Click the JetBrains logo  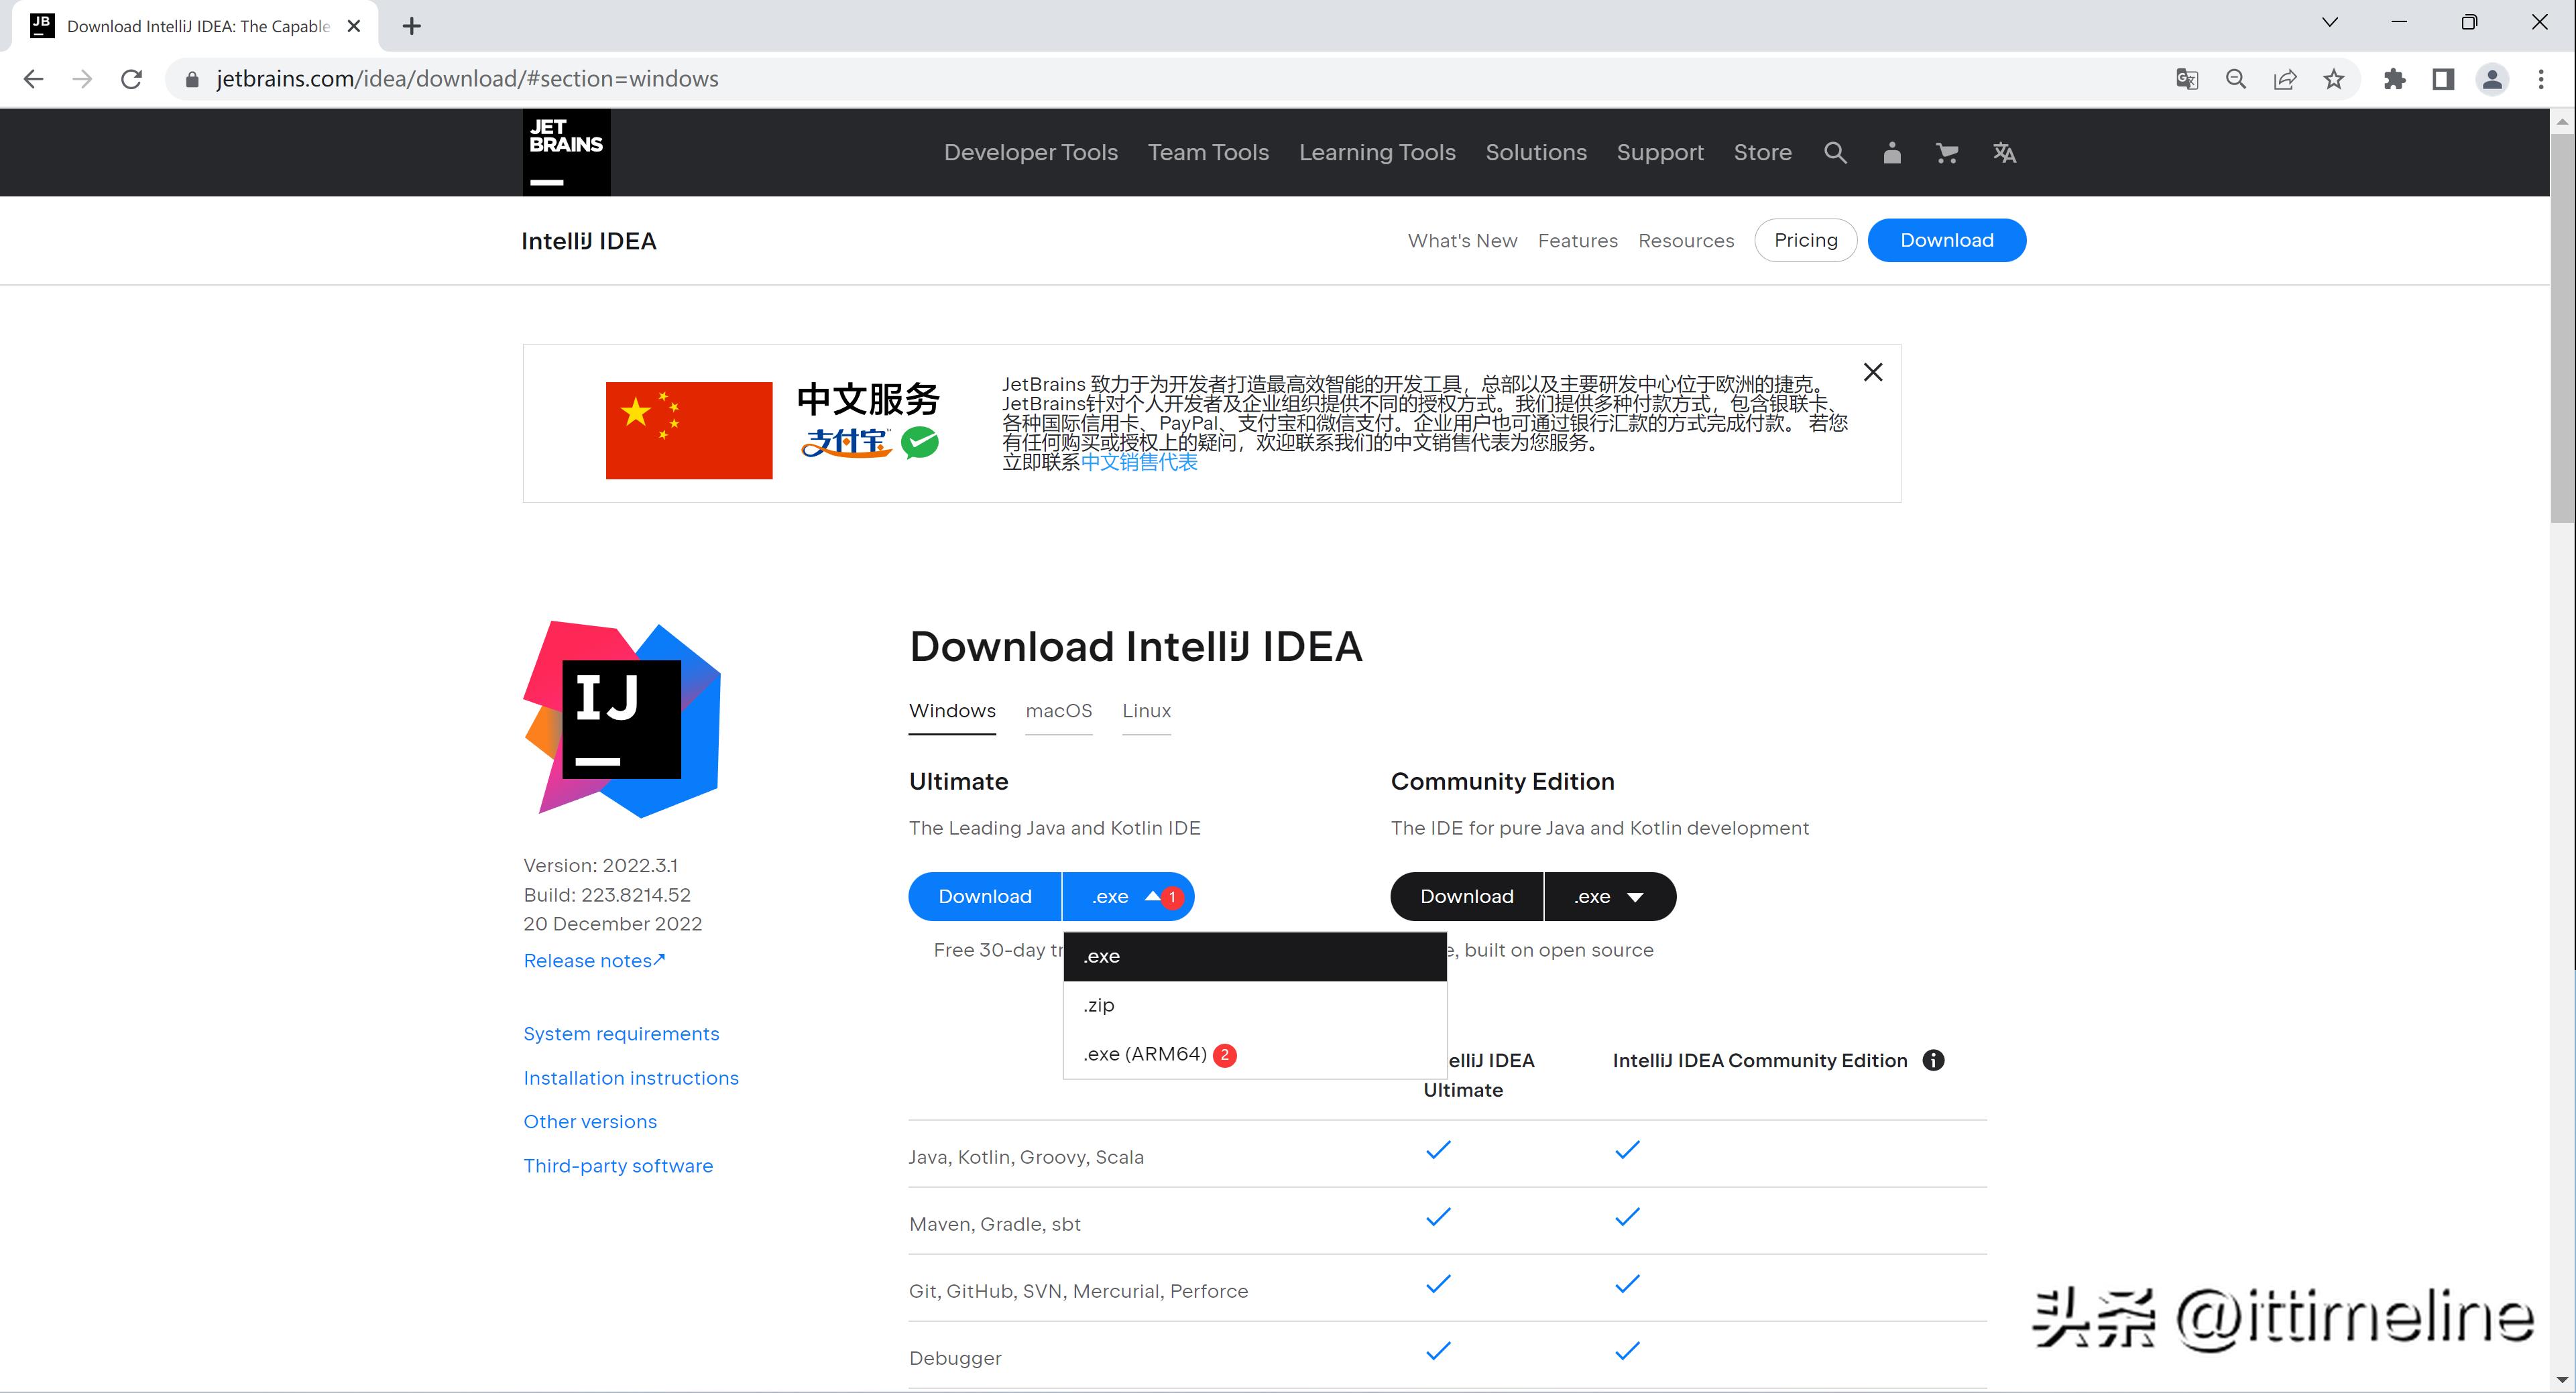(x=566, y=152)
